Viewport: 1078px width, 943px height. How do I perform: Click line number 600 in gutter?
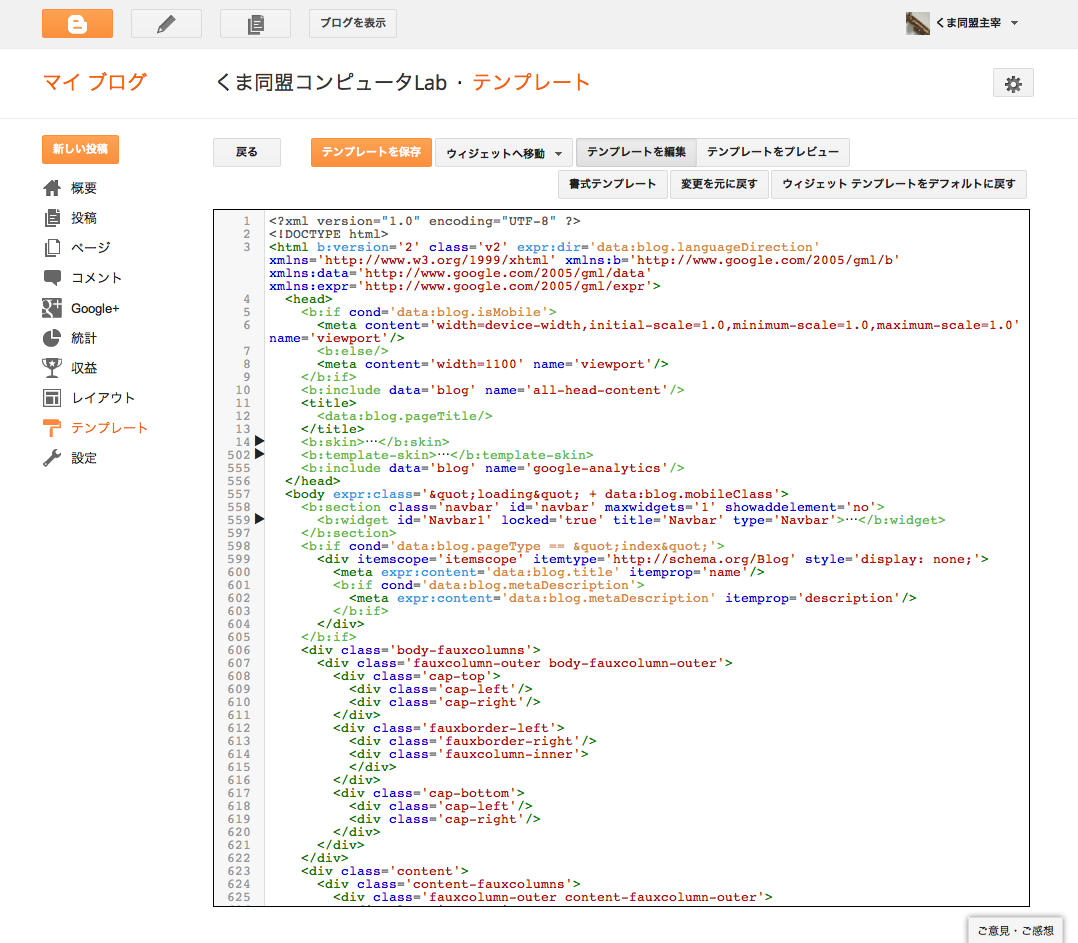(239, 573)
